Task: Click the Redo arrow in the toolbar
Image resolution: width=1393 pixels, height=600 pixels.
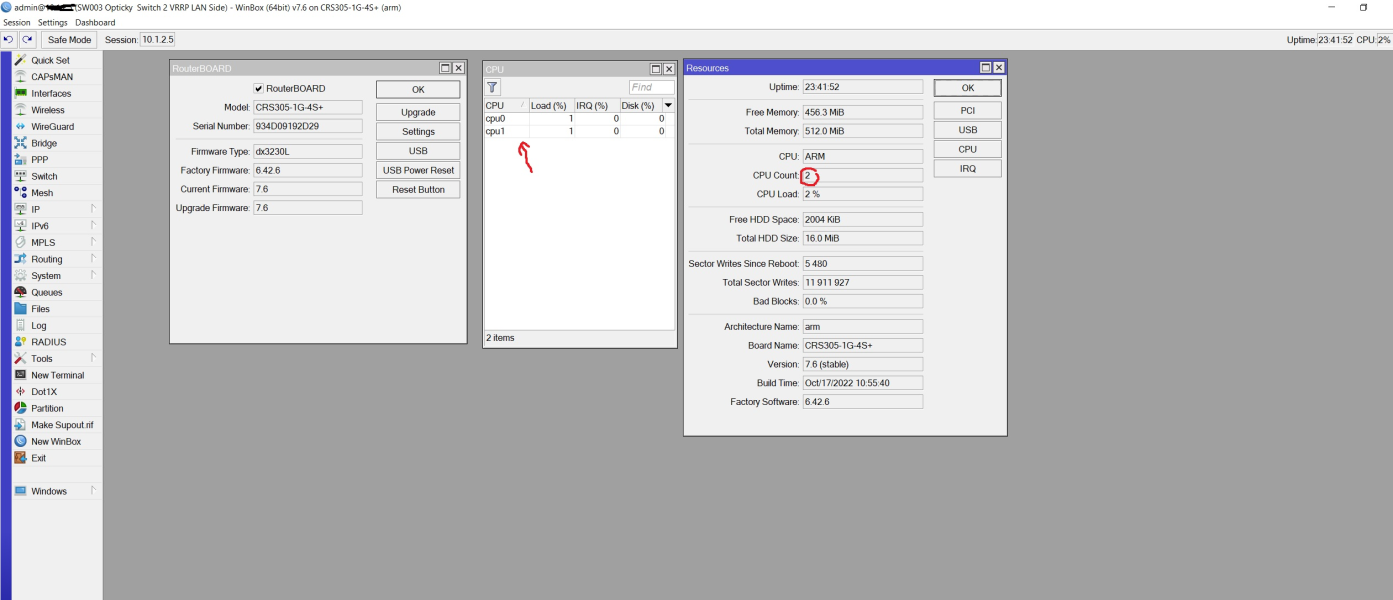Action: (27, 39)
